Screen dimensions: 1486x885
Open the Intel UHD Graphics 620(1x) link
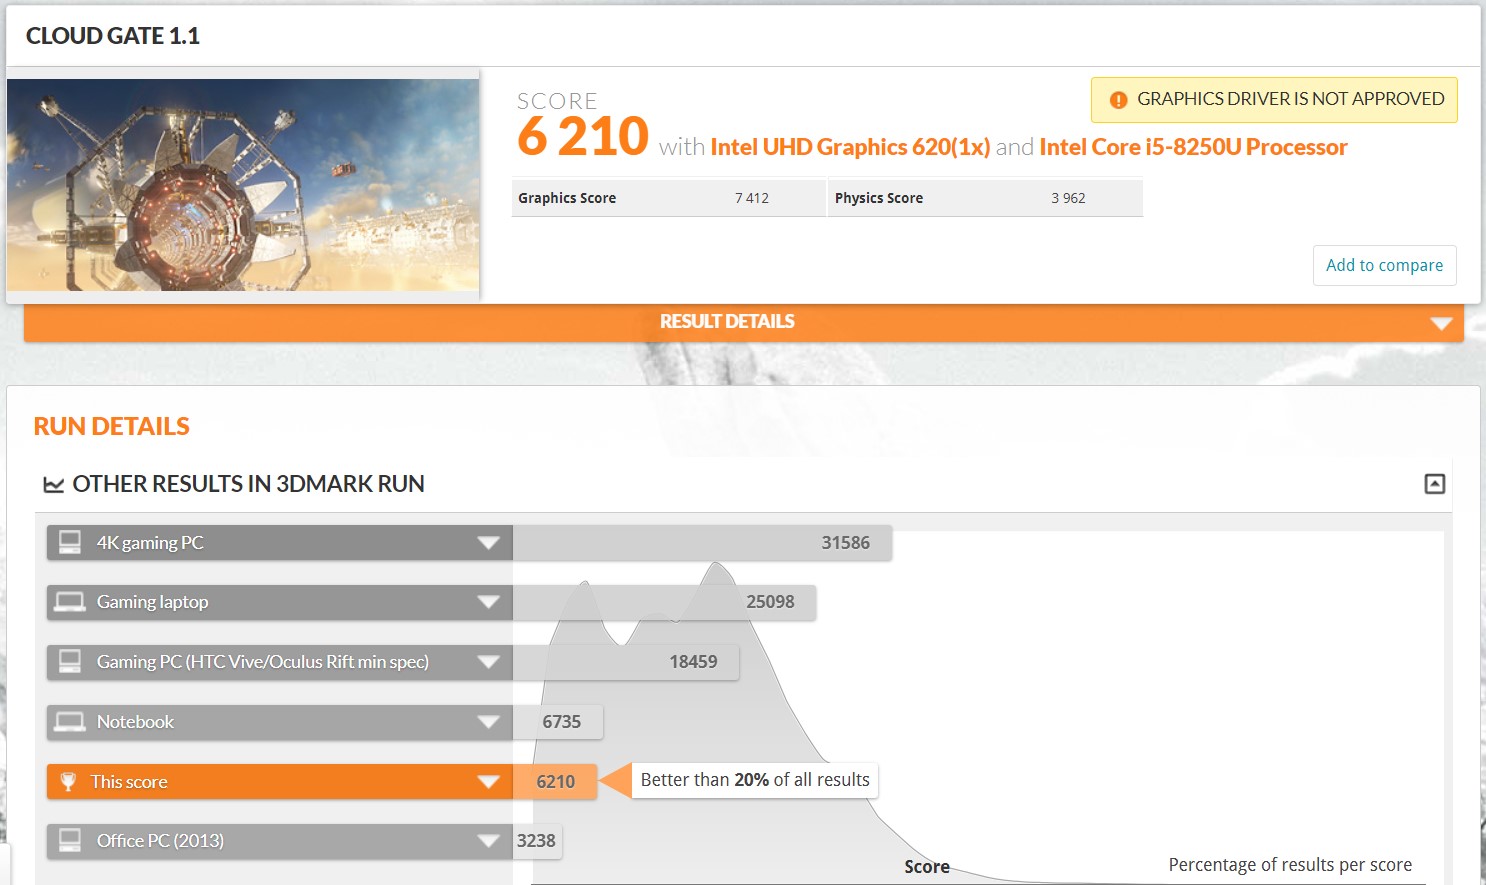point(850,147)
